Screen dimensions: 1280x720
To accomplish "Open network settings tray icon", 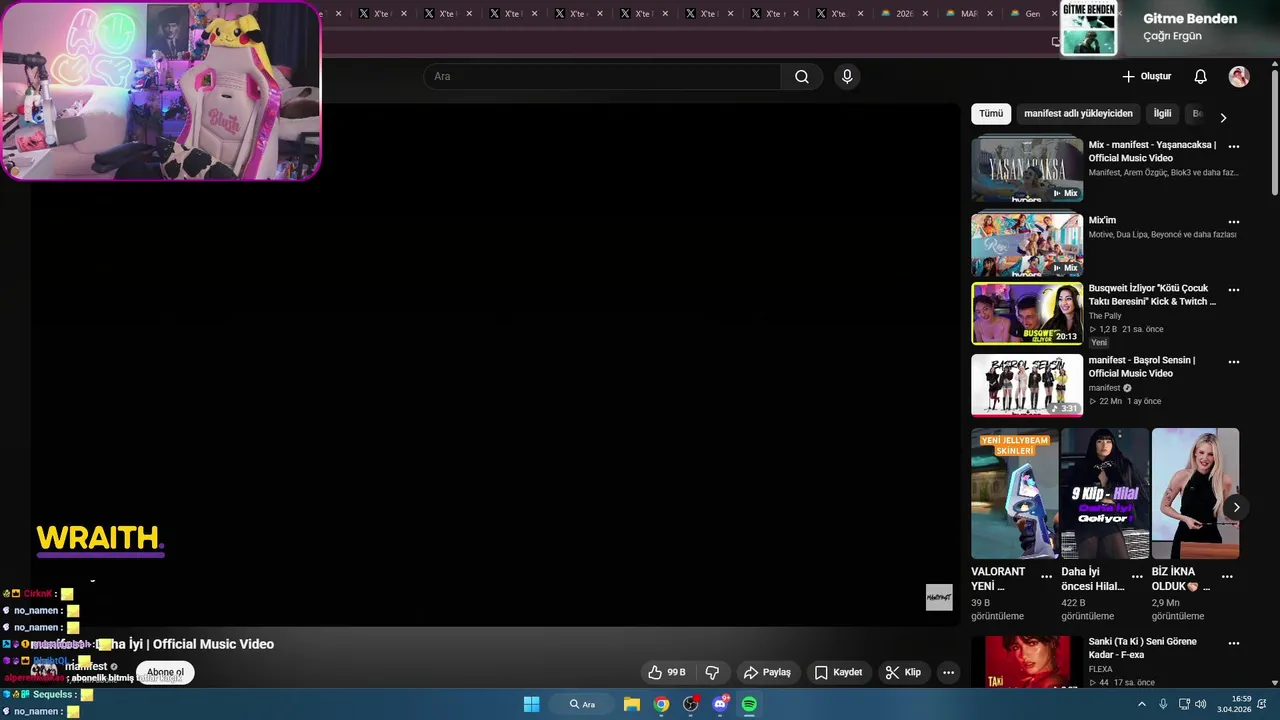I will (1184, 704).
